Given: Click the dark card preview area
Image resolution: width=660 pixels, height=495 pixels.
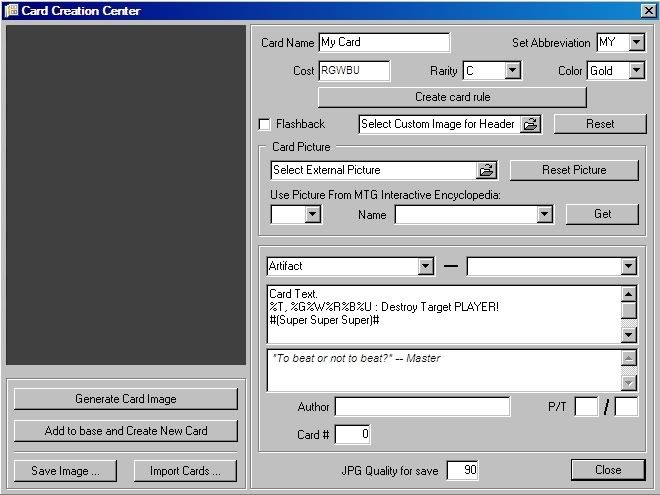Looking at the screenshot, I should click(126, 195).
